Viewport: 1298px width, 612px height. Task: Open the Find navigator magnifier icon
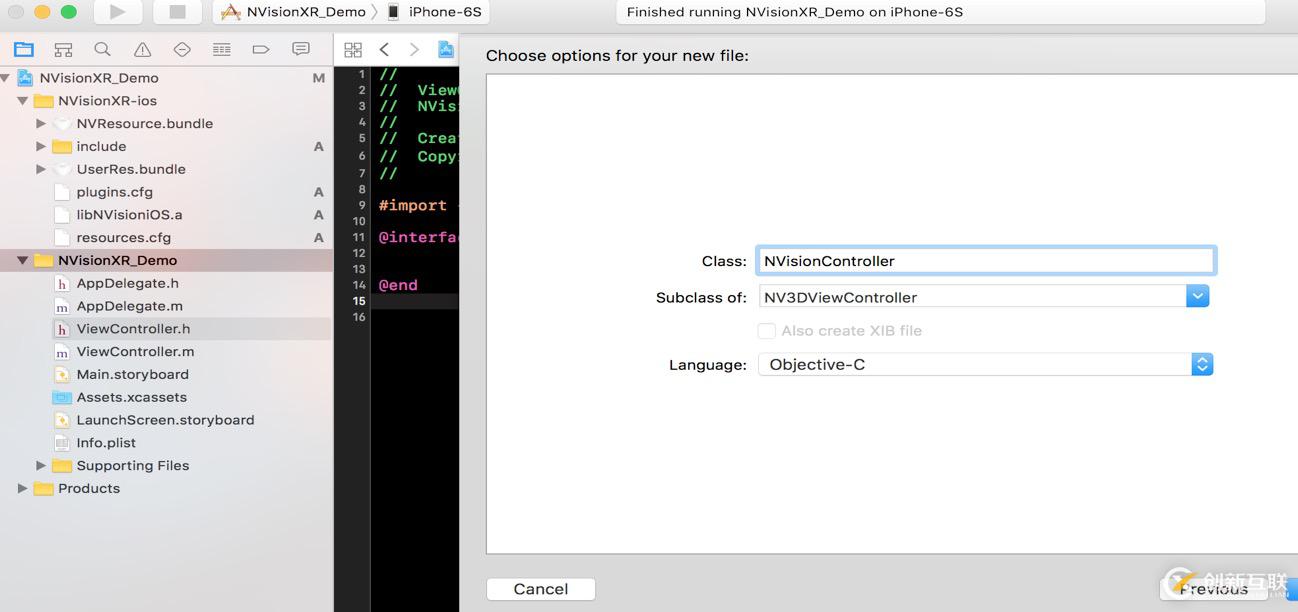(102, 49)
